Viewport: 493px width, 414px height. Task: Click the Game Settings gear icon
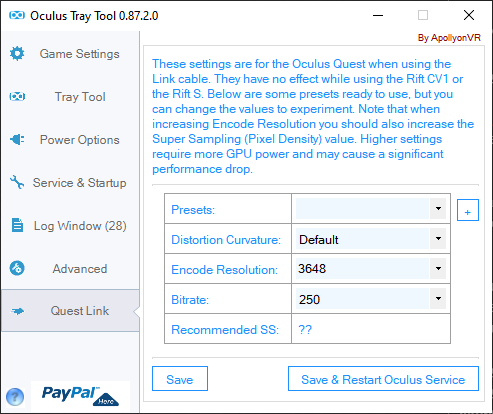point(17,54)
